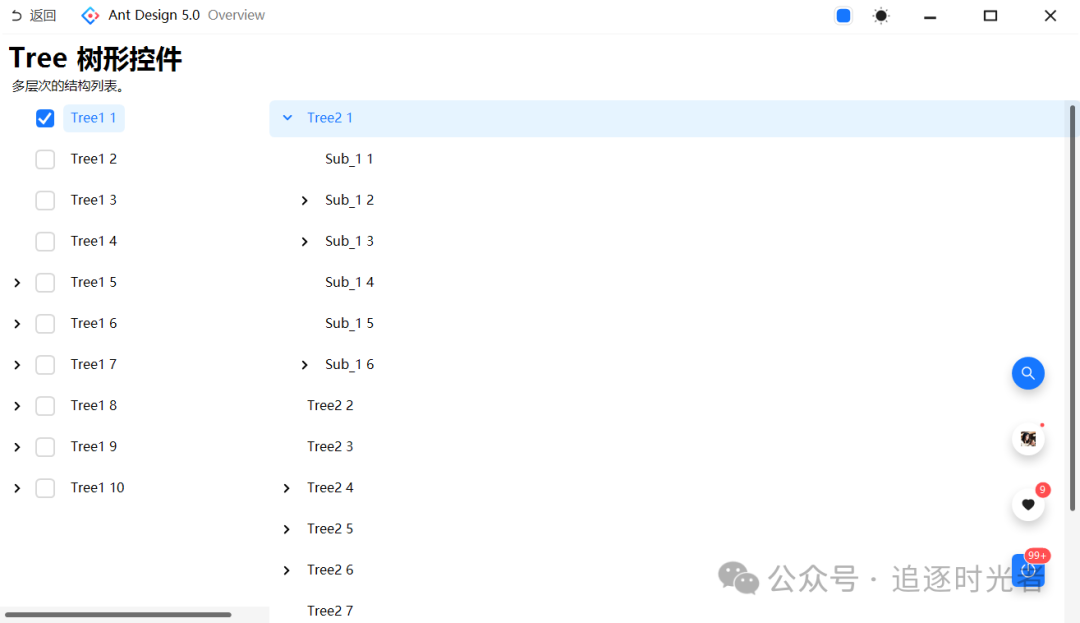1080x623 pixels.
Task: Check the Tree1 9 checkbox
Action: coord(45,447)
